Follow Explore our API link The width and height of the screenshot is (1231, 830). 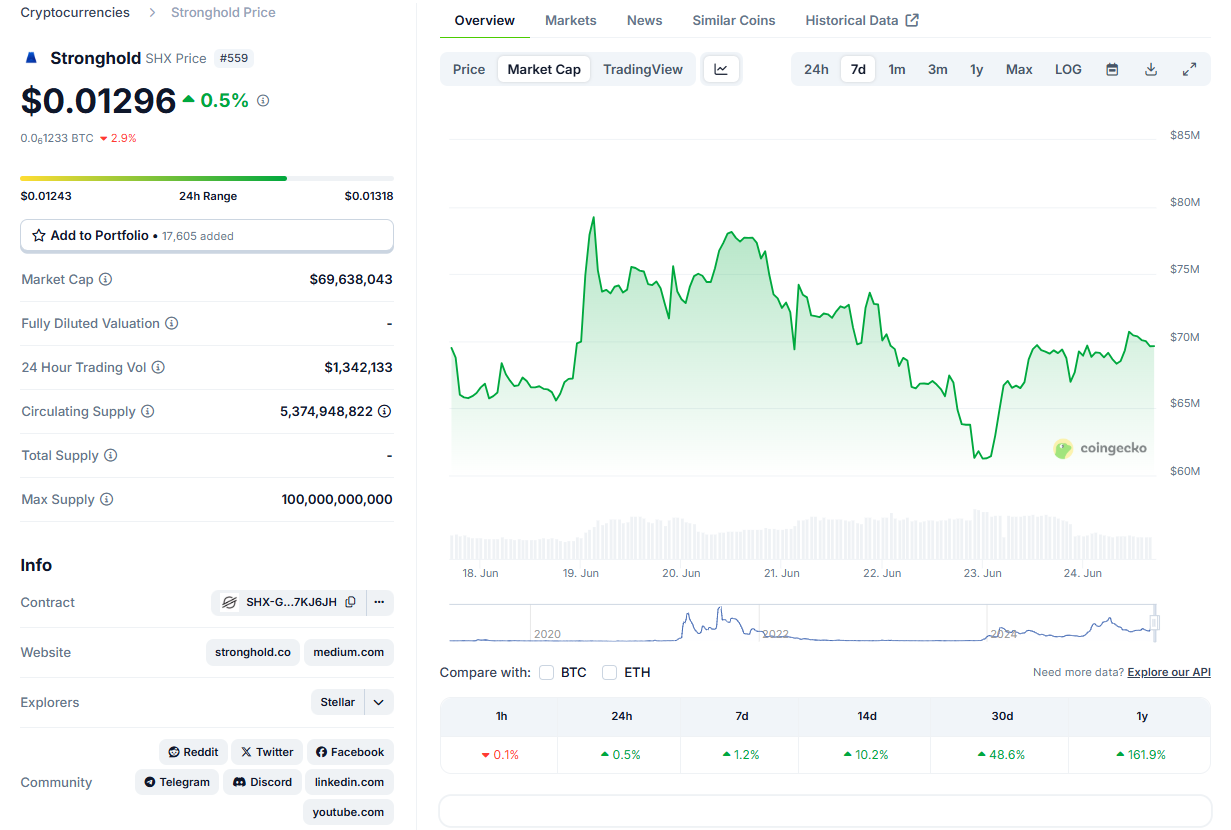(x=1169, y=672)
